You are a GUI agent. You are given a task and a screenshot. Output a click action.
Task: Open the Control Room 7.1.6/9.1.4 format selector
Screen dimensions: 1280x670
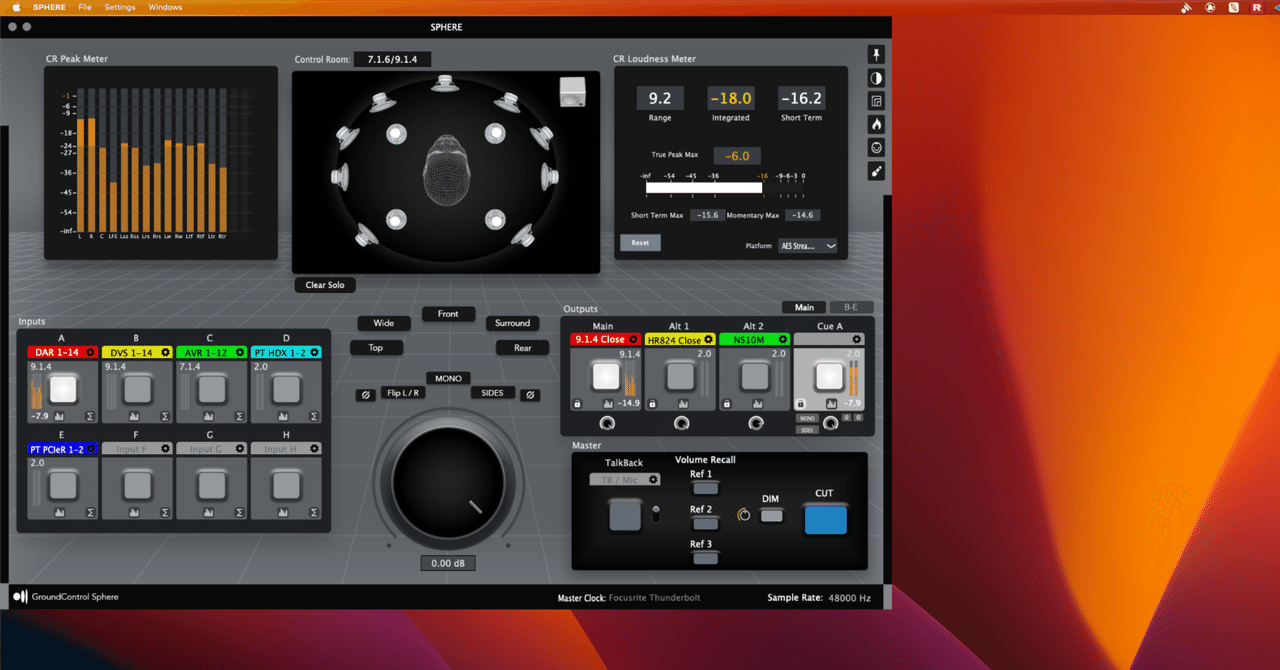392,60
